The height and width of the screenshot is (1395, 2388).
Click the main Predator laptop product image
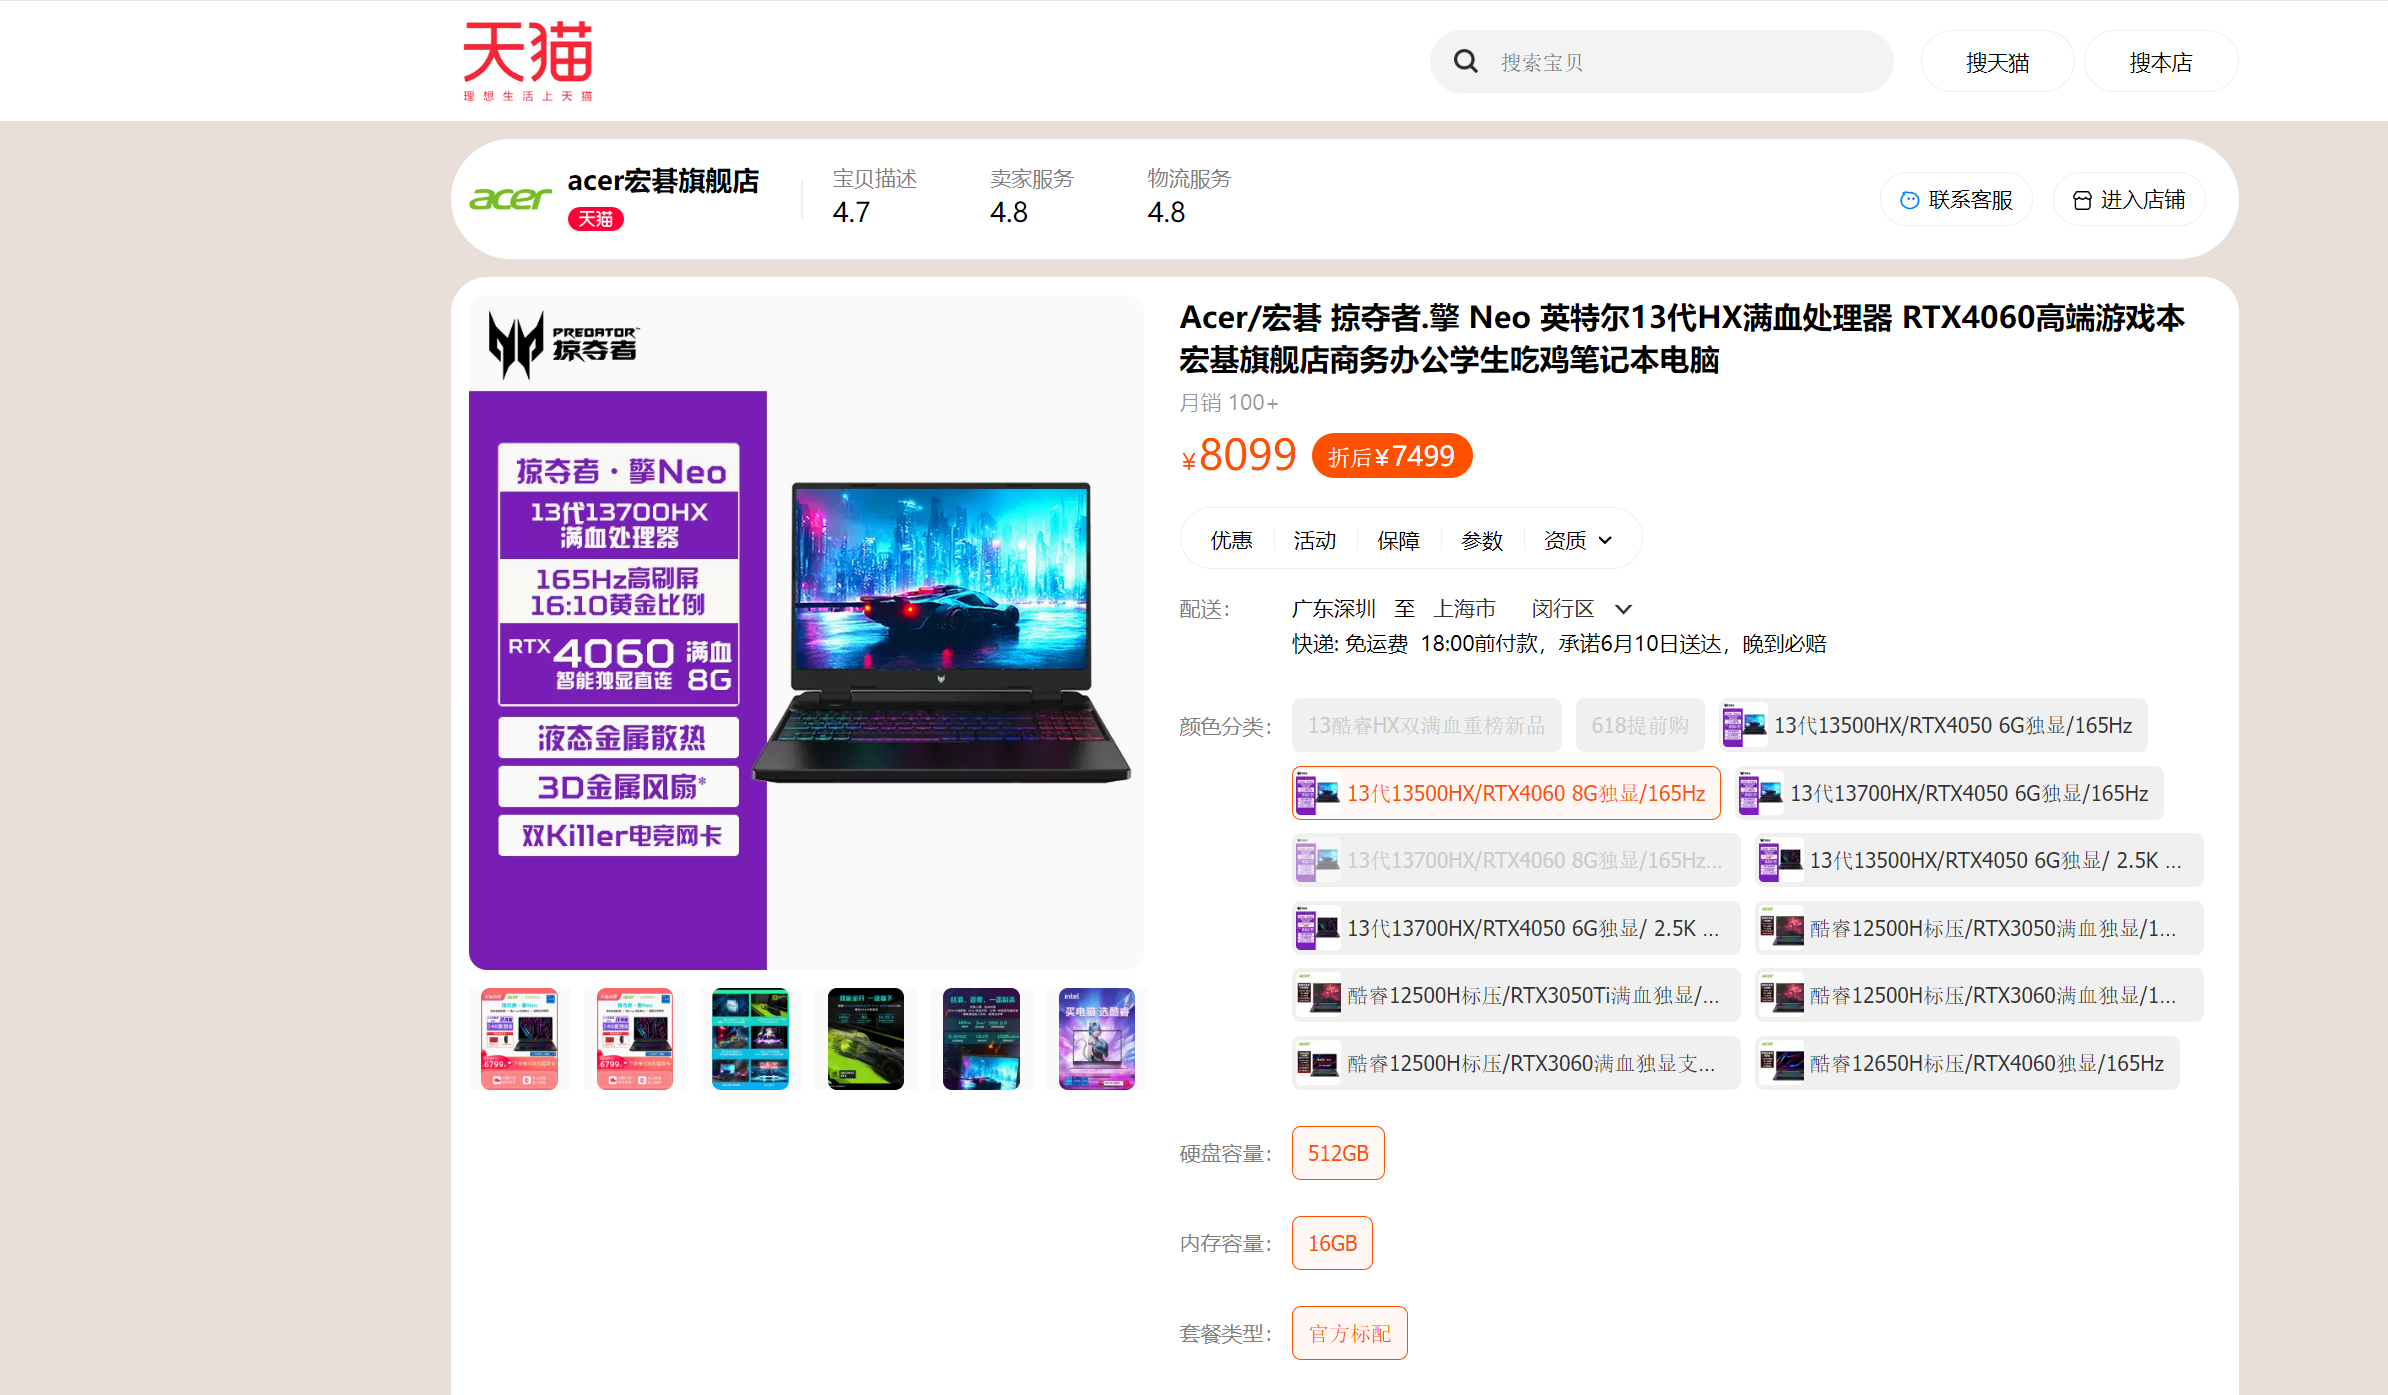(x=806, y=632)
